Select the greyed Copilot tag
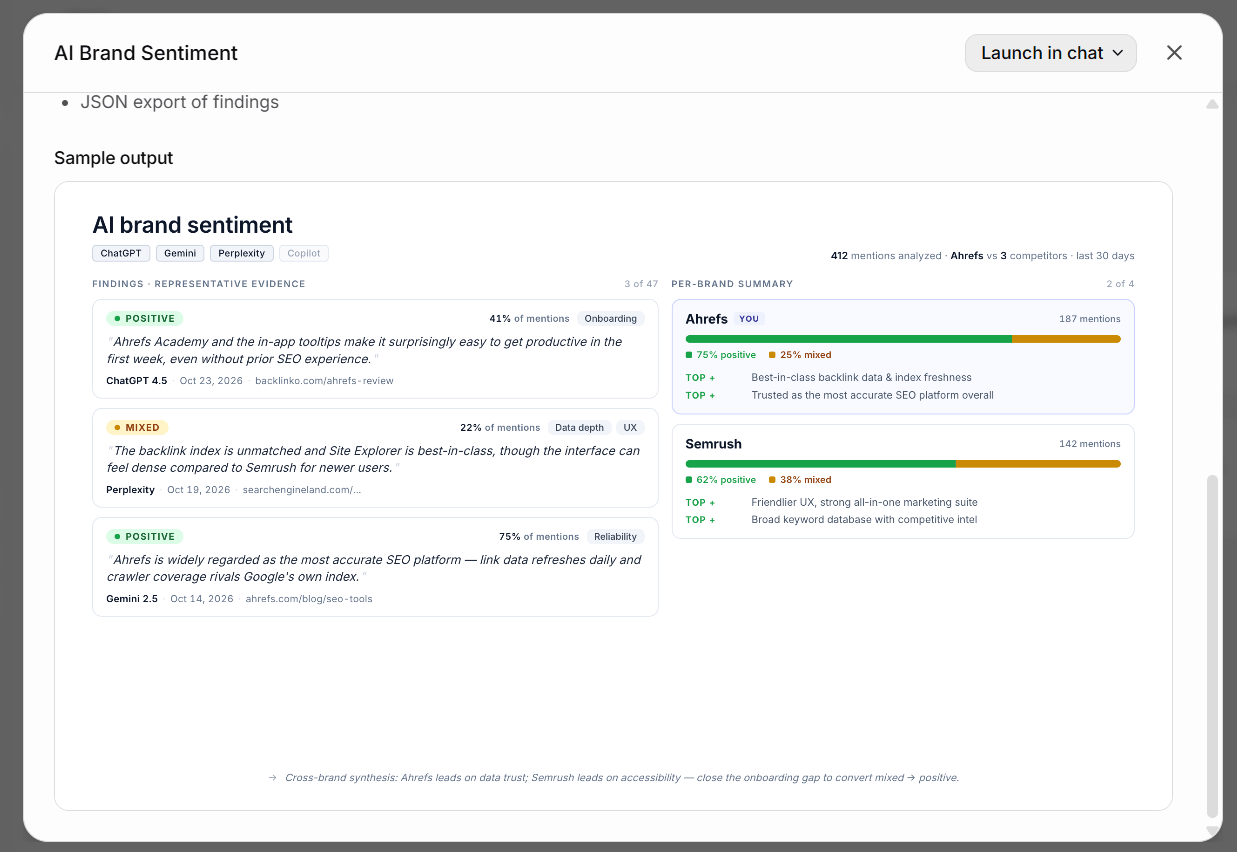Screen dimensions: 1237x852 click(x=304, y=254)
